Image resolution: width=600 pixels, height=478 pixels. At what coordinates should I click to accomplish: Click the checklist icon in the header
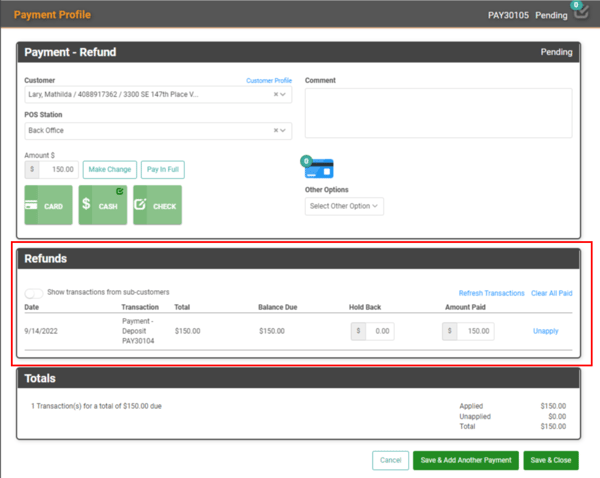pyautogui.click(x=581, y=13)
